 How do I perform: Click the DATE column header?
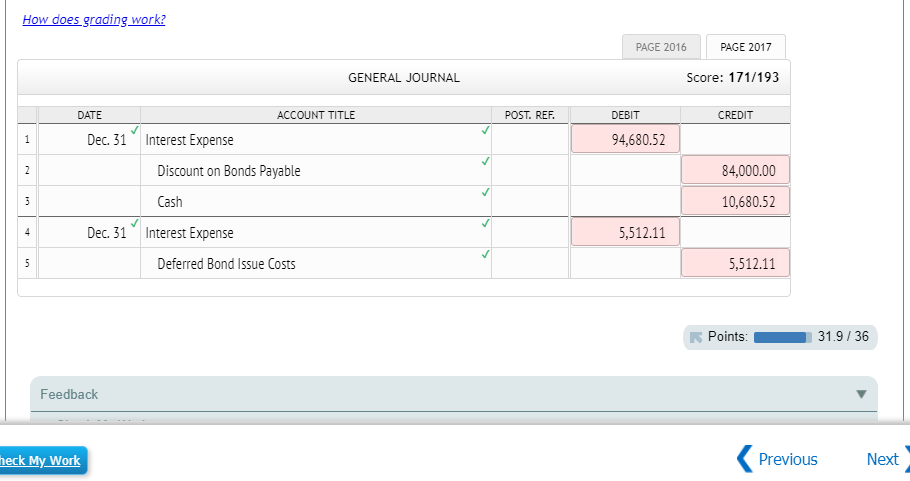[89, 115]
